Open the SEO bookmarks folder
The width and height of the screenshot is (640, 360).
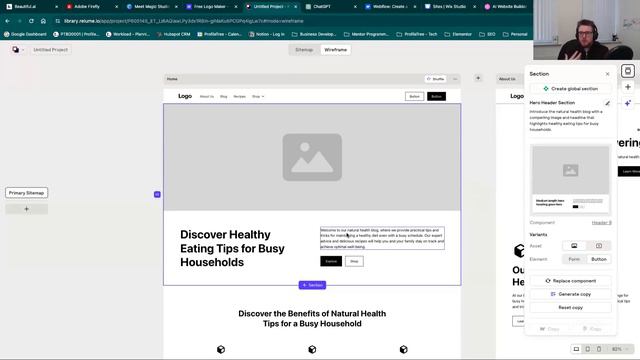point(488,34)
